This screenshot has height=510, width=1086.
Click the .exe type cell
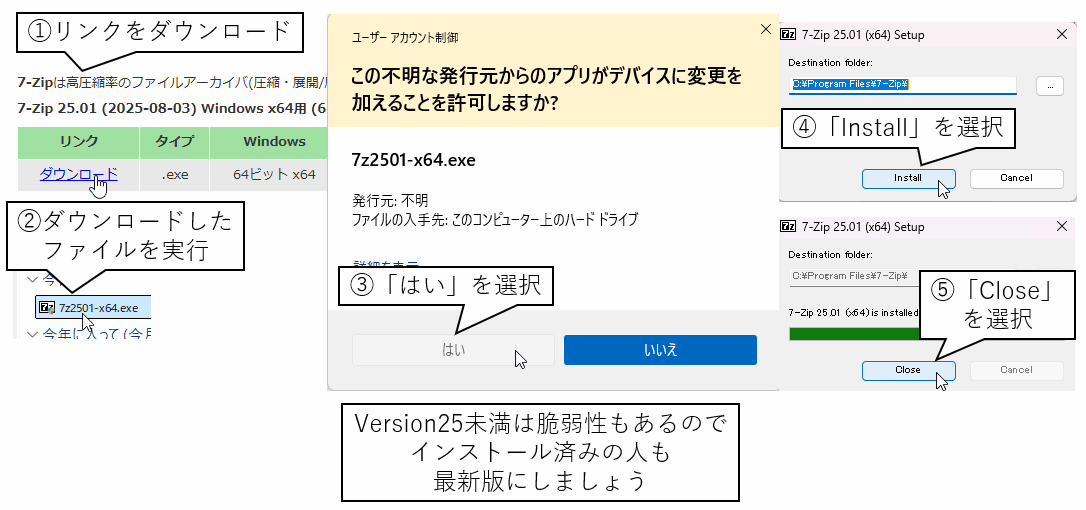pyautogui.click(x=175, y=175)
